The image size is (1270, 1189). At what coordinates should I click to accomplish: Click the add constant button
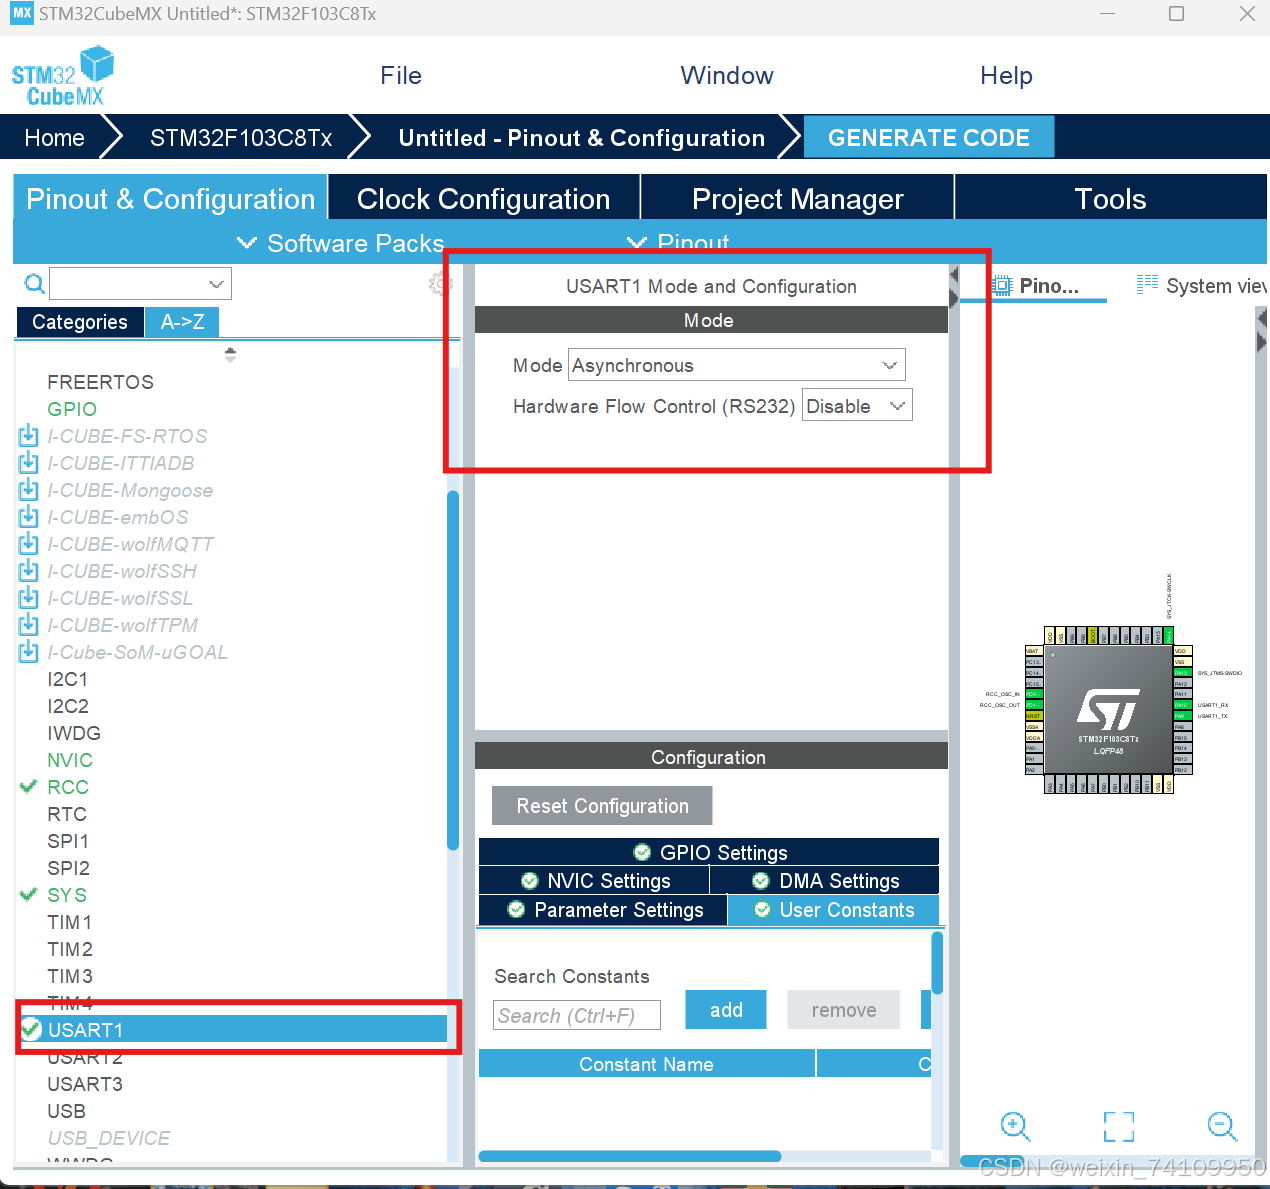(x=726, y=1010)
